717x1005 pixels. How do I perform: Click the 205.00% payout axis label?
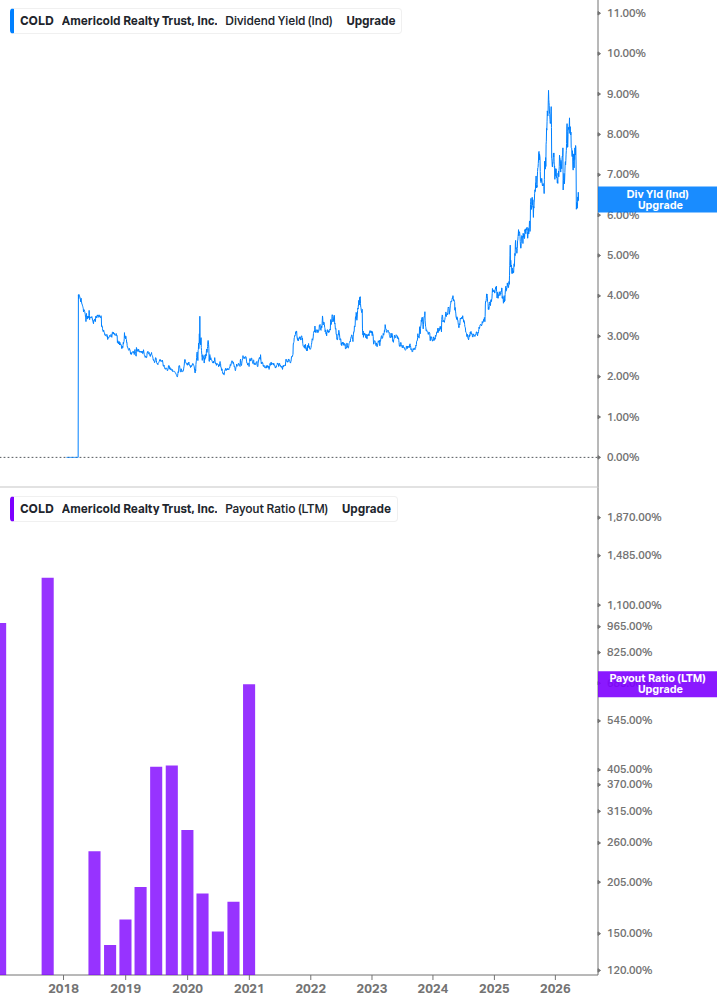[629, 882]
